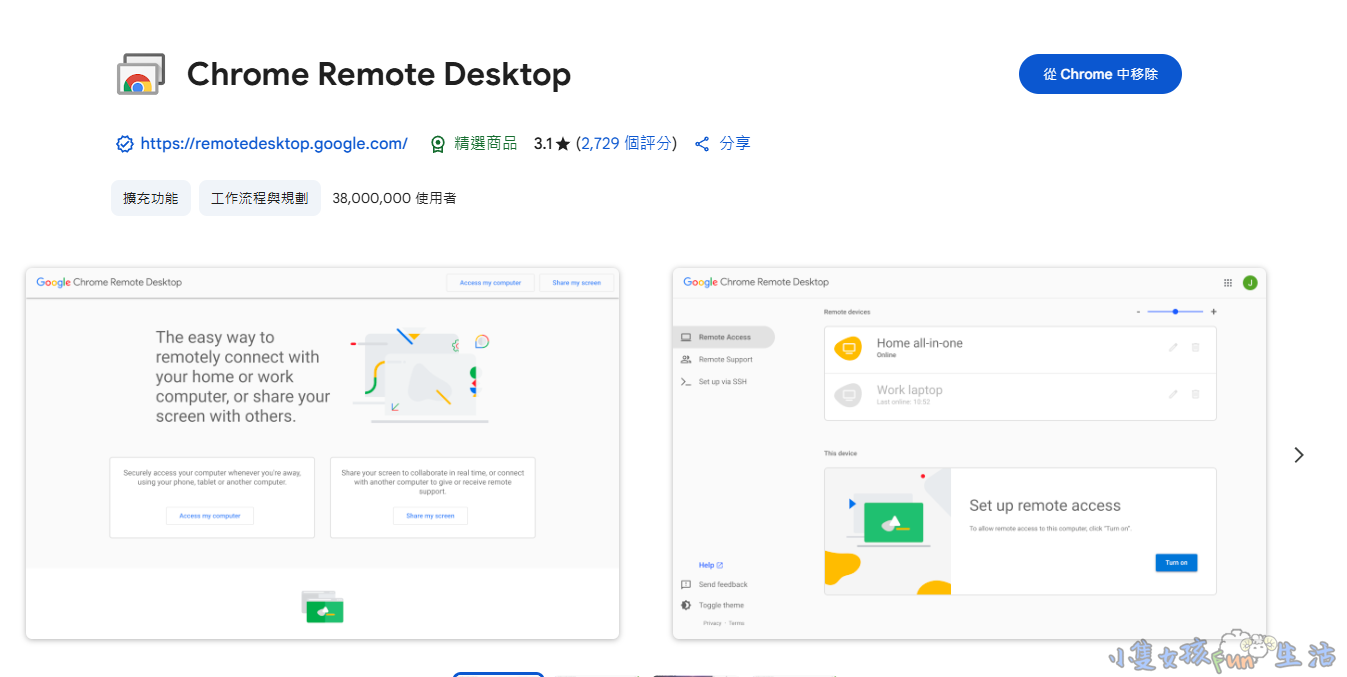Click the share icon next to 分享
This screenshot has height=677, width=1347.
[x=702, y=144]
